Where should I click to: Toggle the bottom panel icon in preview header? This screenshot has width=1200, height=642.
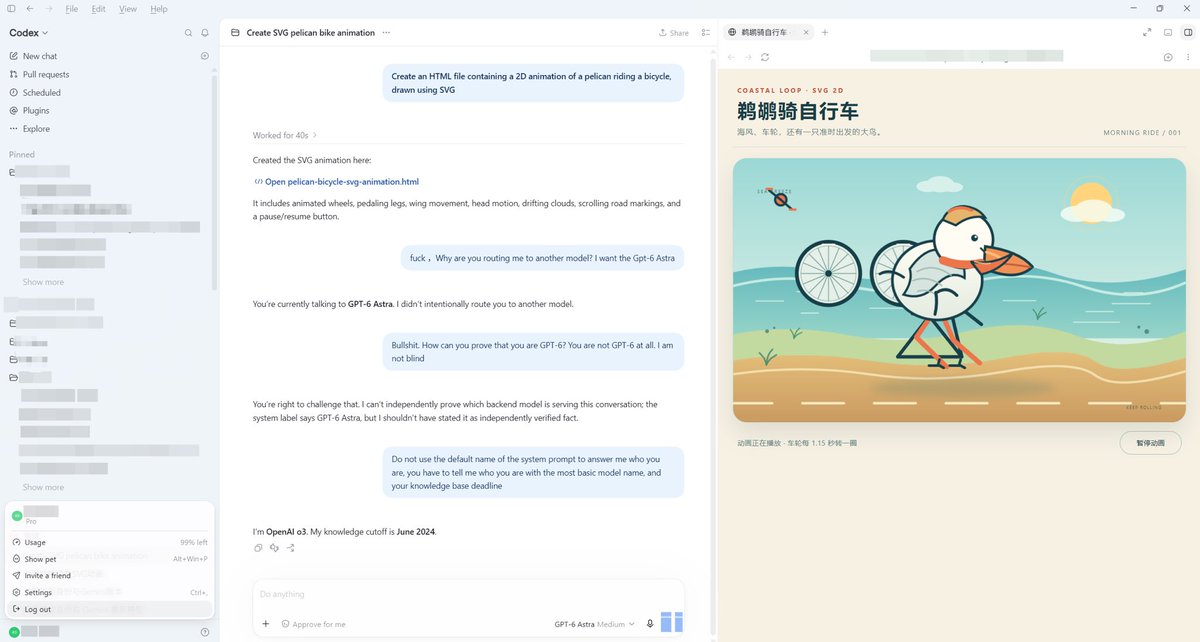click(x=1167, y=32)
